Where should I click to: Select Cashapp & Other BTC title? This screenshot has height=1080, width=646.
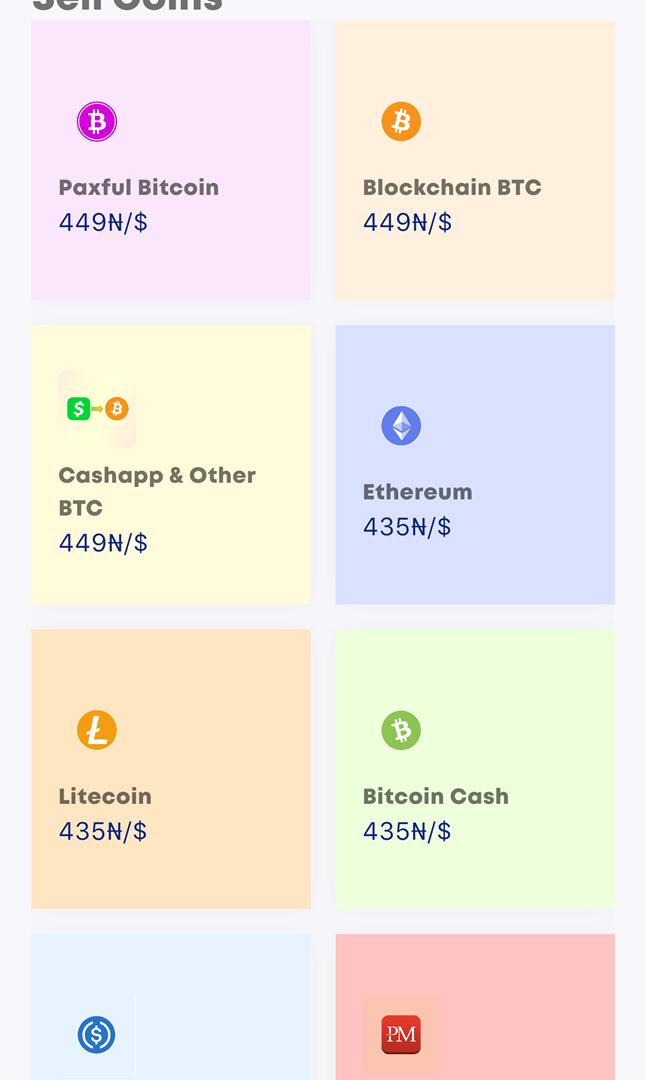pyautogui.click(x=157, y=491)
